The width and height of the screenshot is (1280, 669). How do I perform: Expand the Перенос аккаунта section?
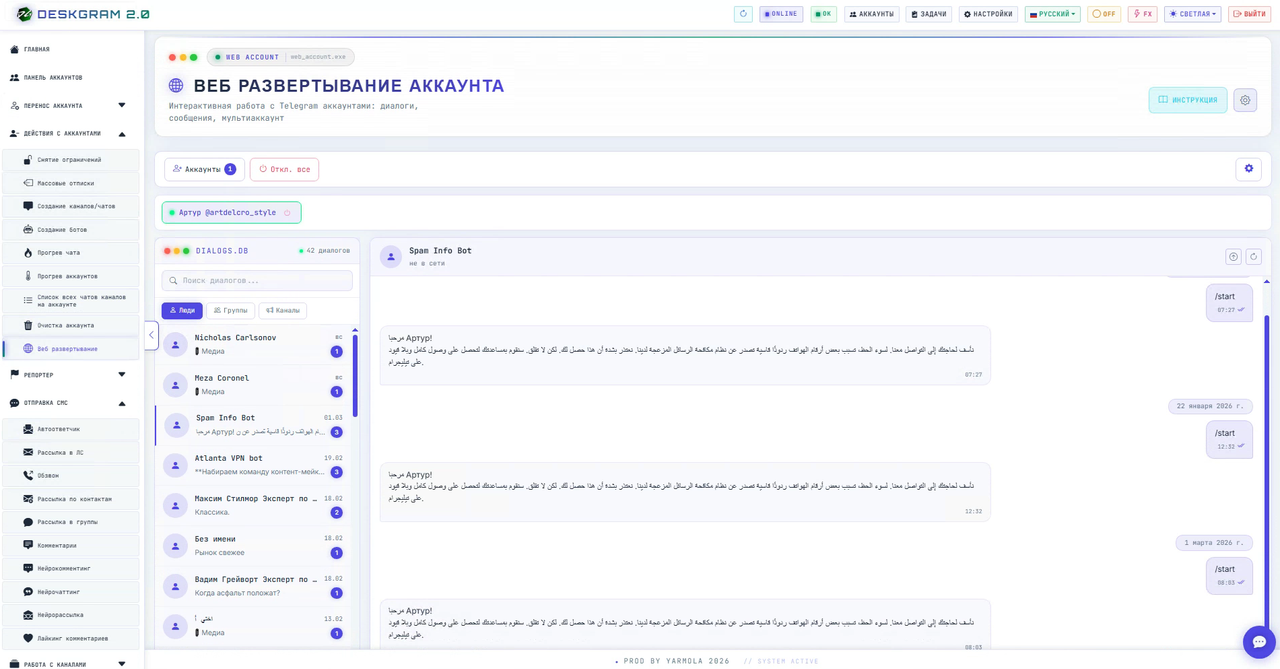point(68,105)
